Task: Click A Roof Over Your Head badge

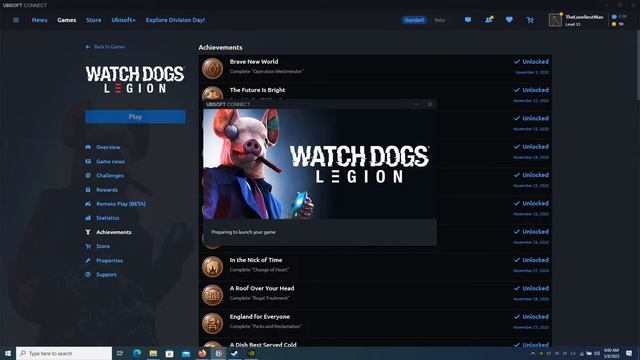Action: pyautogui.click(x=212, y=295)
